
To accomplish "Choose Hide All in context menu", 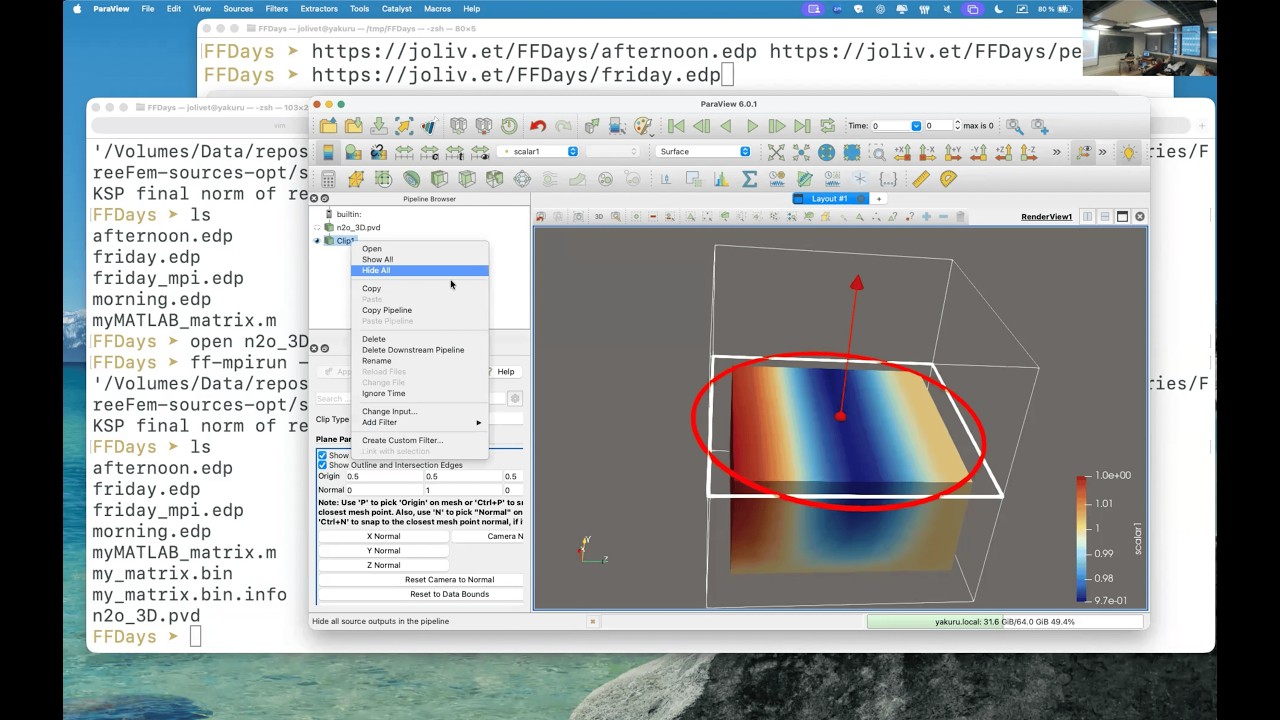I will click(x=420, y=270).
